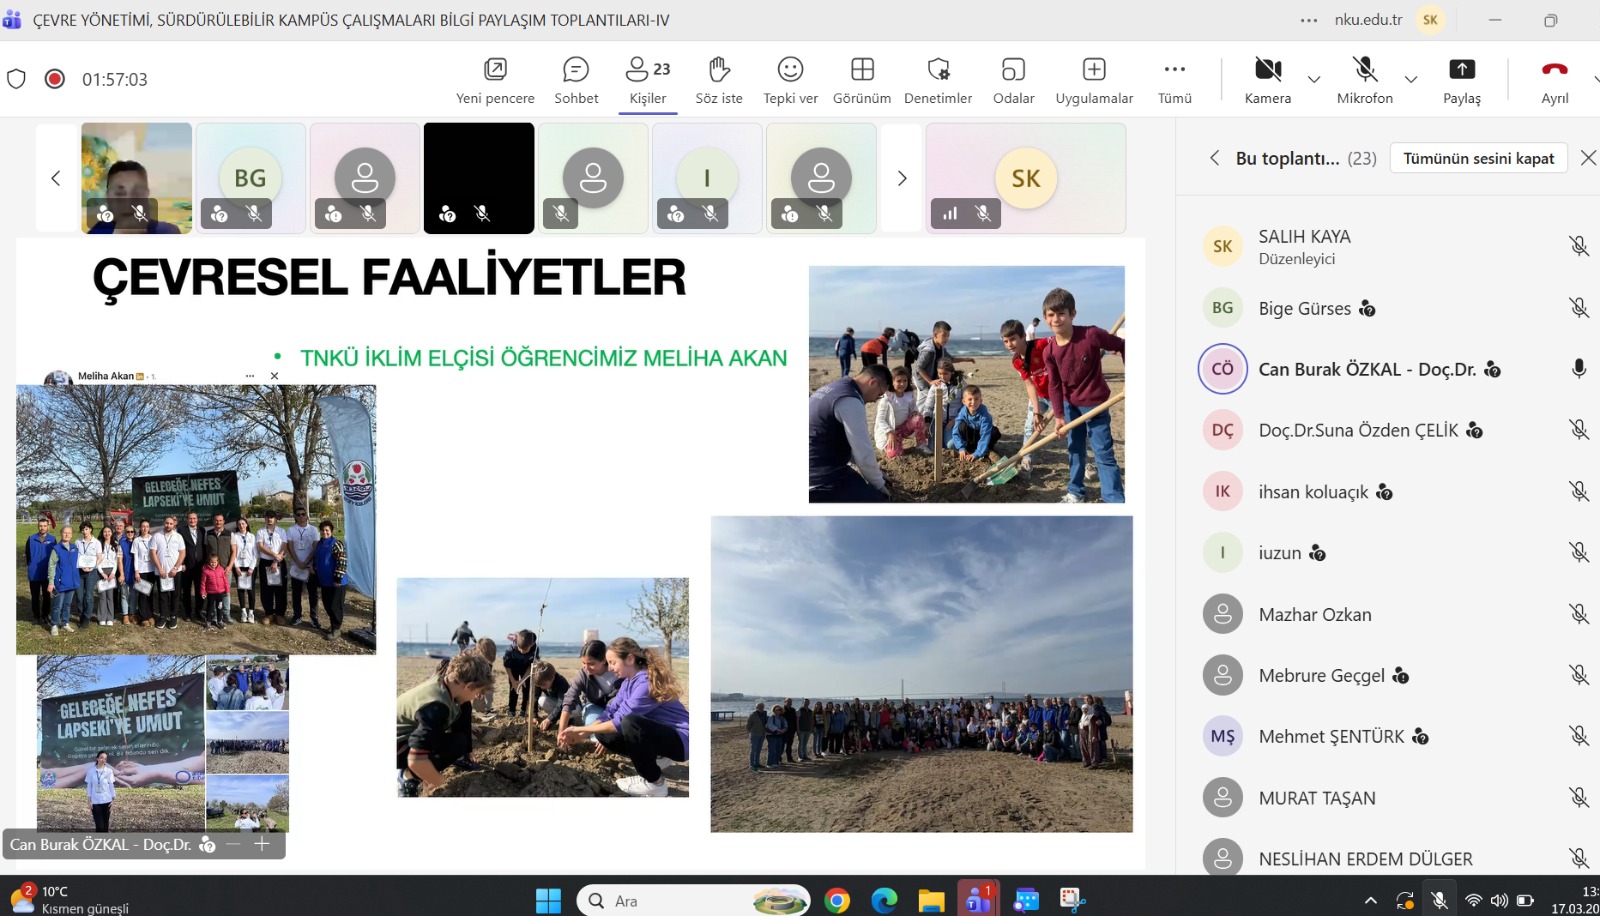Show next participant thumbnails

pyautogui.click(x=901, y=178)
